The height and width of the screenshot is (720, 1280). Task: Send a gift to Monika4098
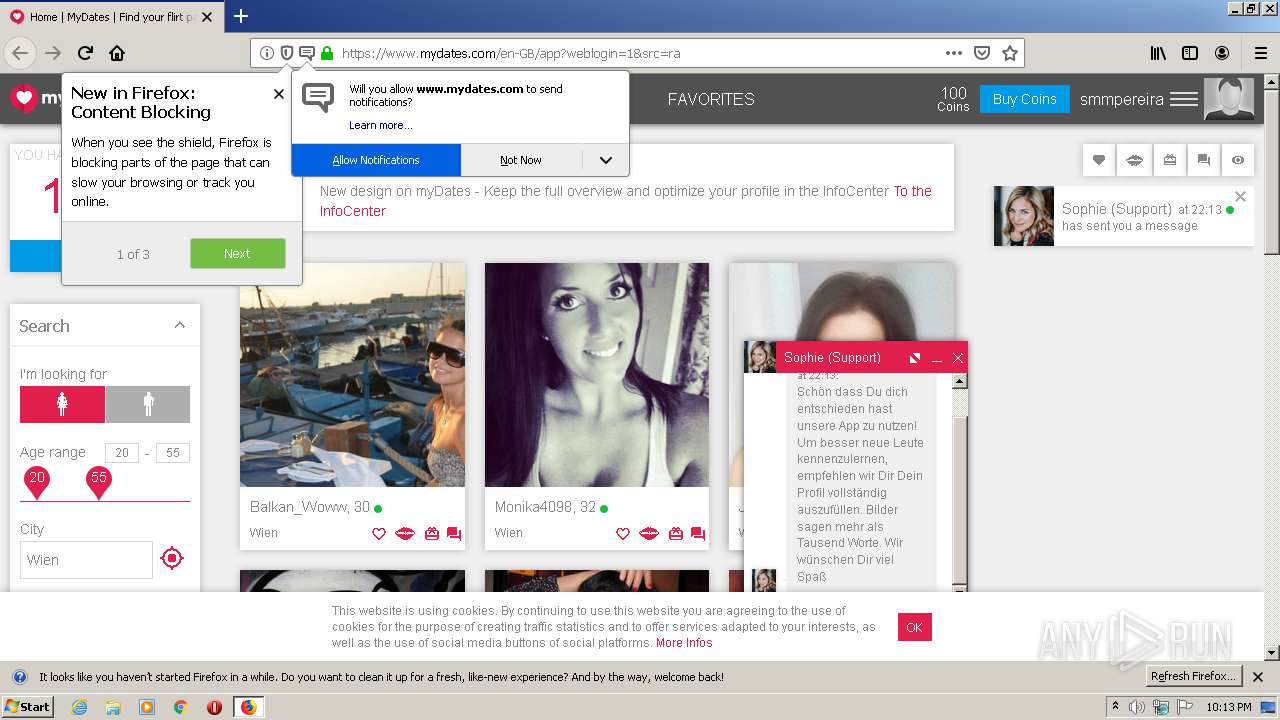point(676,534)
